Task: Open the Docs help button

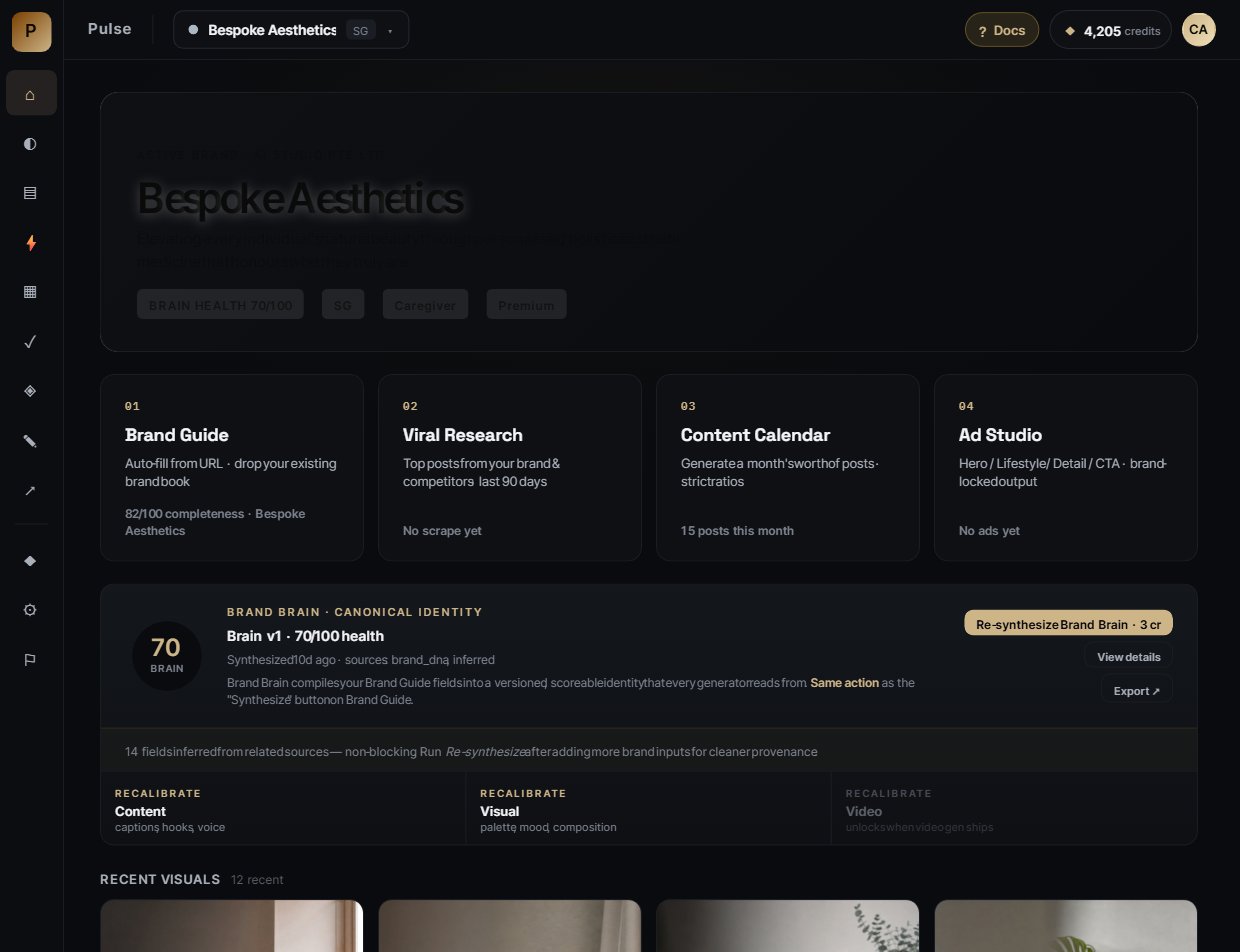Action: 1002,30
